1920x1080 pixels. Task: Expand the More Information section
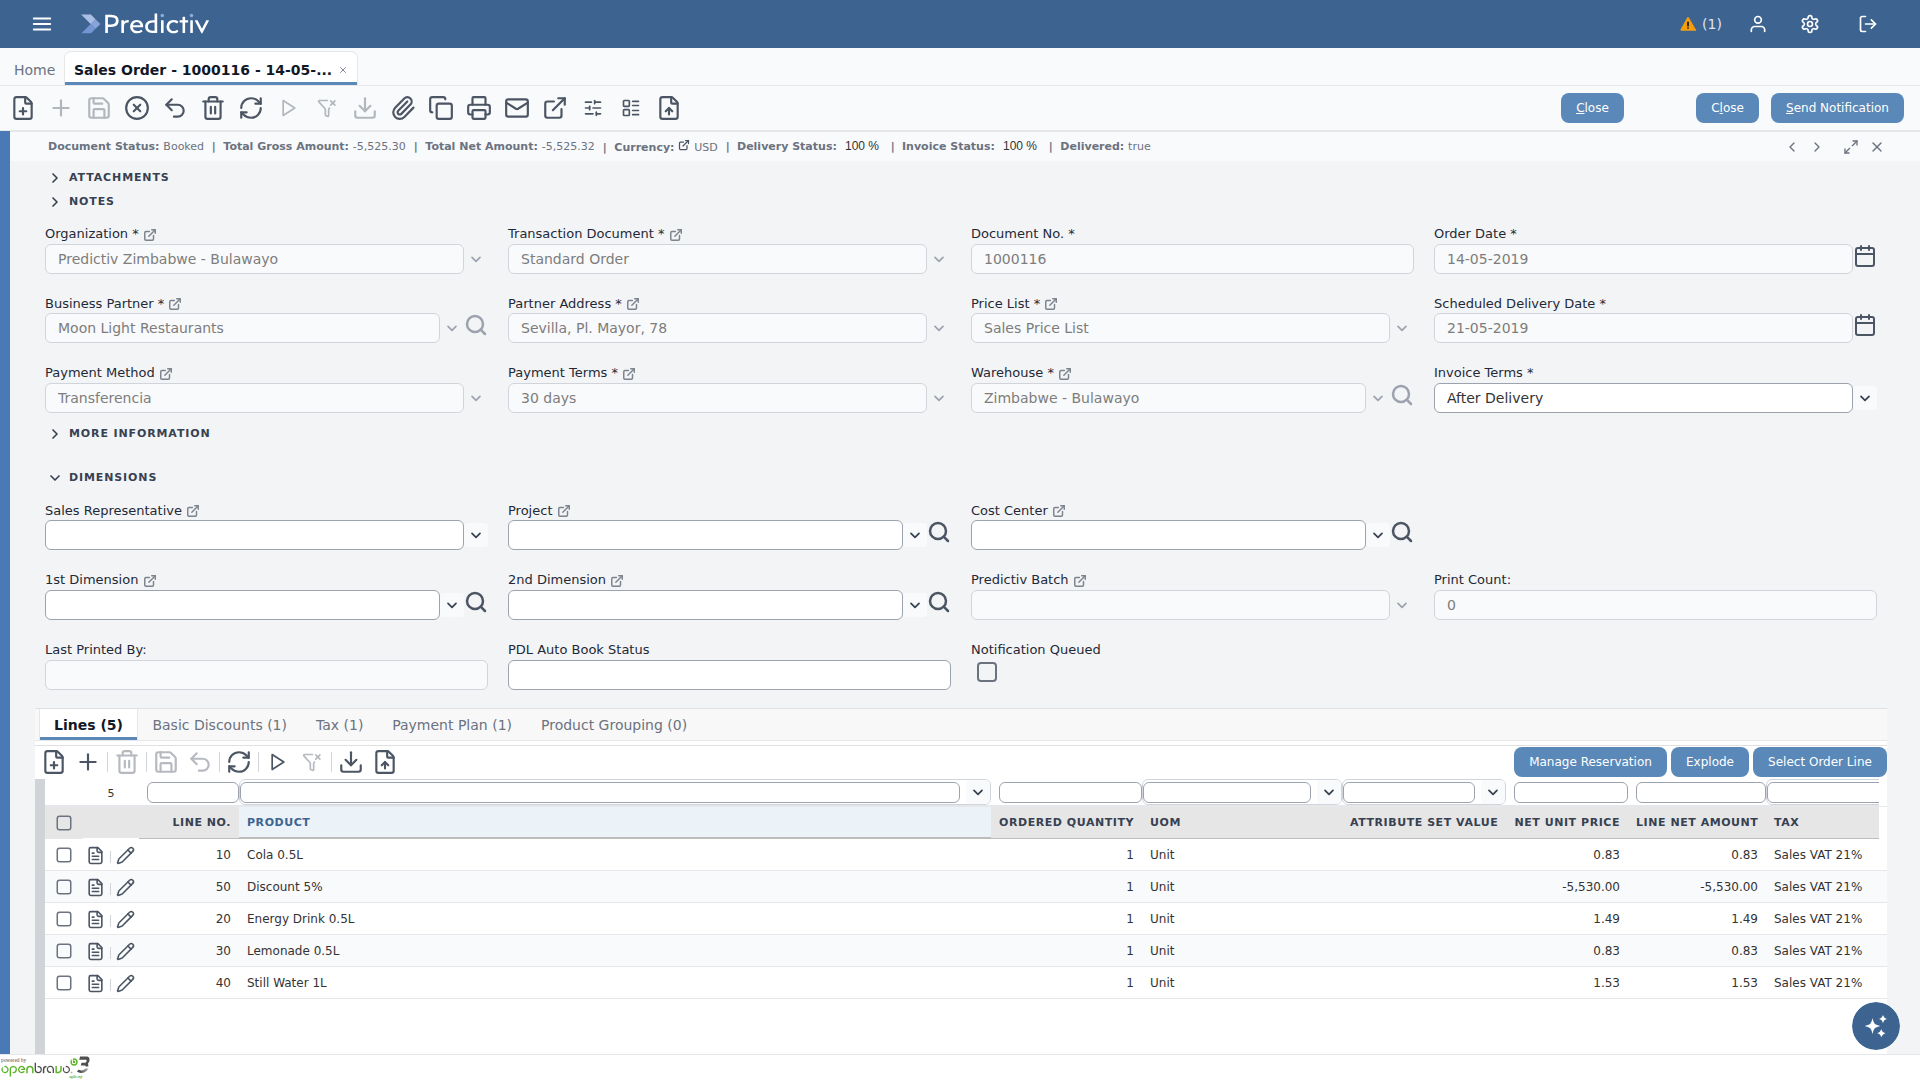tap(130, 433)
